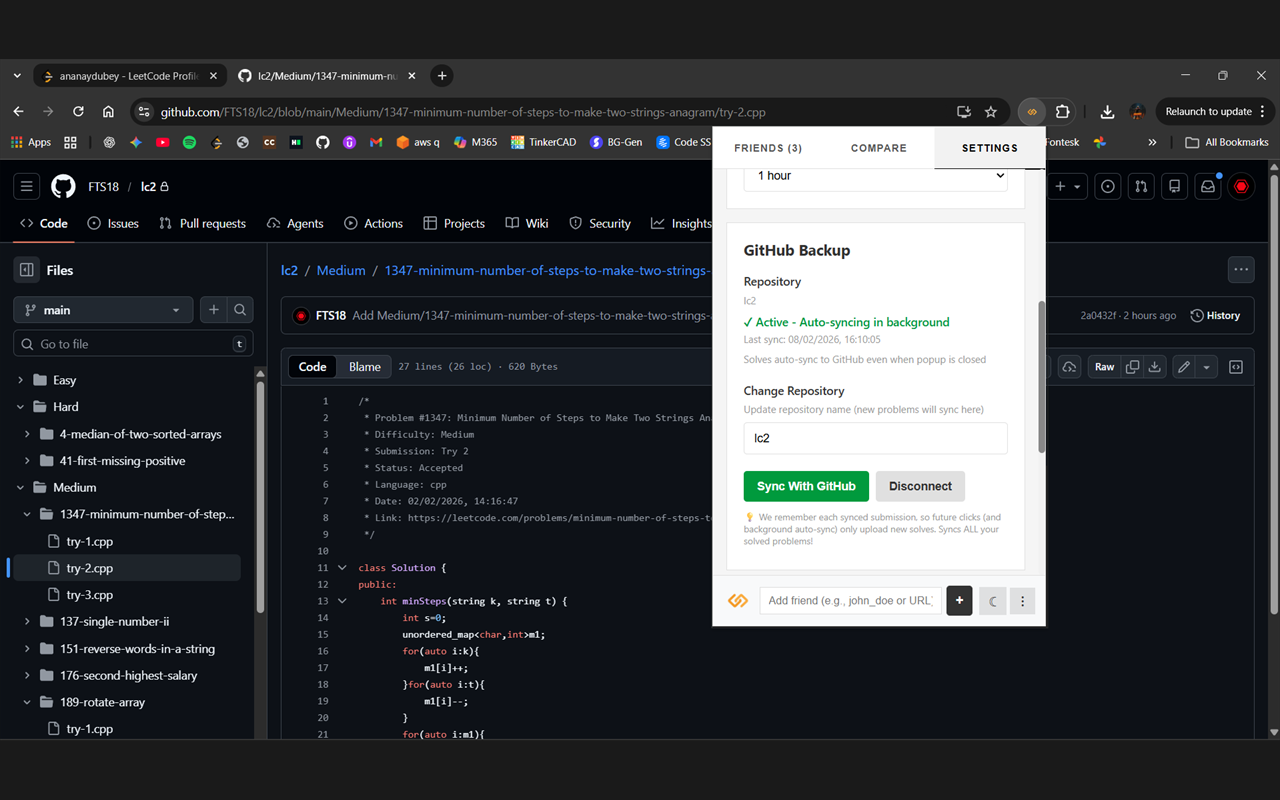Copy the raw file contents

pos(1131,366)
